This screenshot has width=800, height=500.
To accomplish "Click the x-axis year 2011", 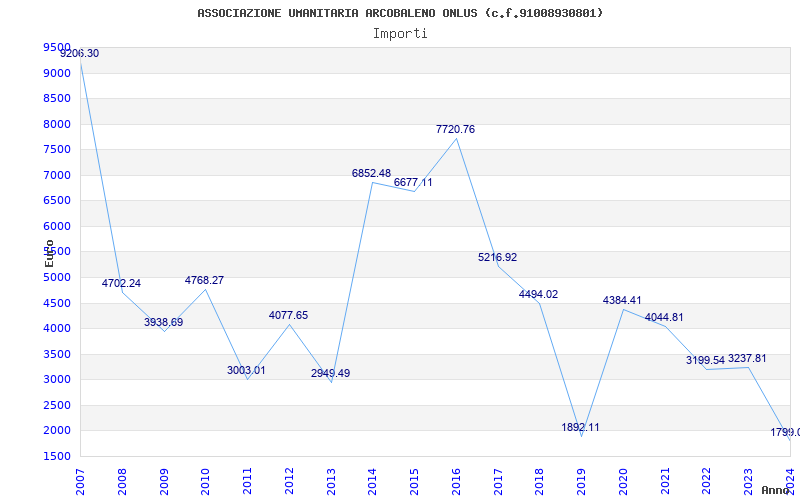I will tap(247, 482).
